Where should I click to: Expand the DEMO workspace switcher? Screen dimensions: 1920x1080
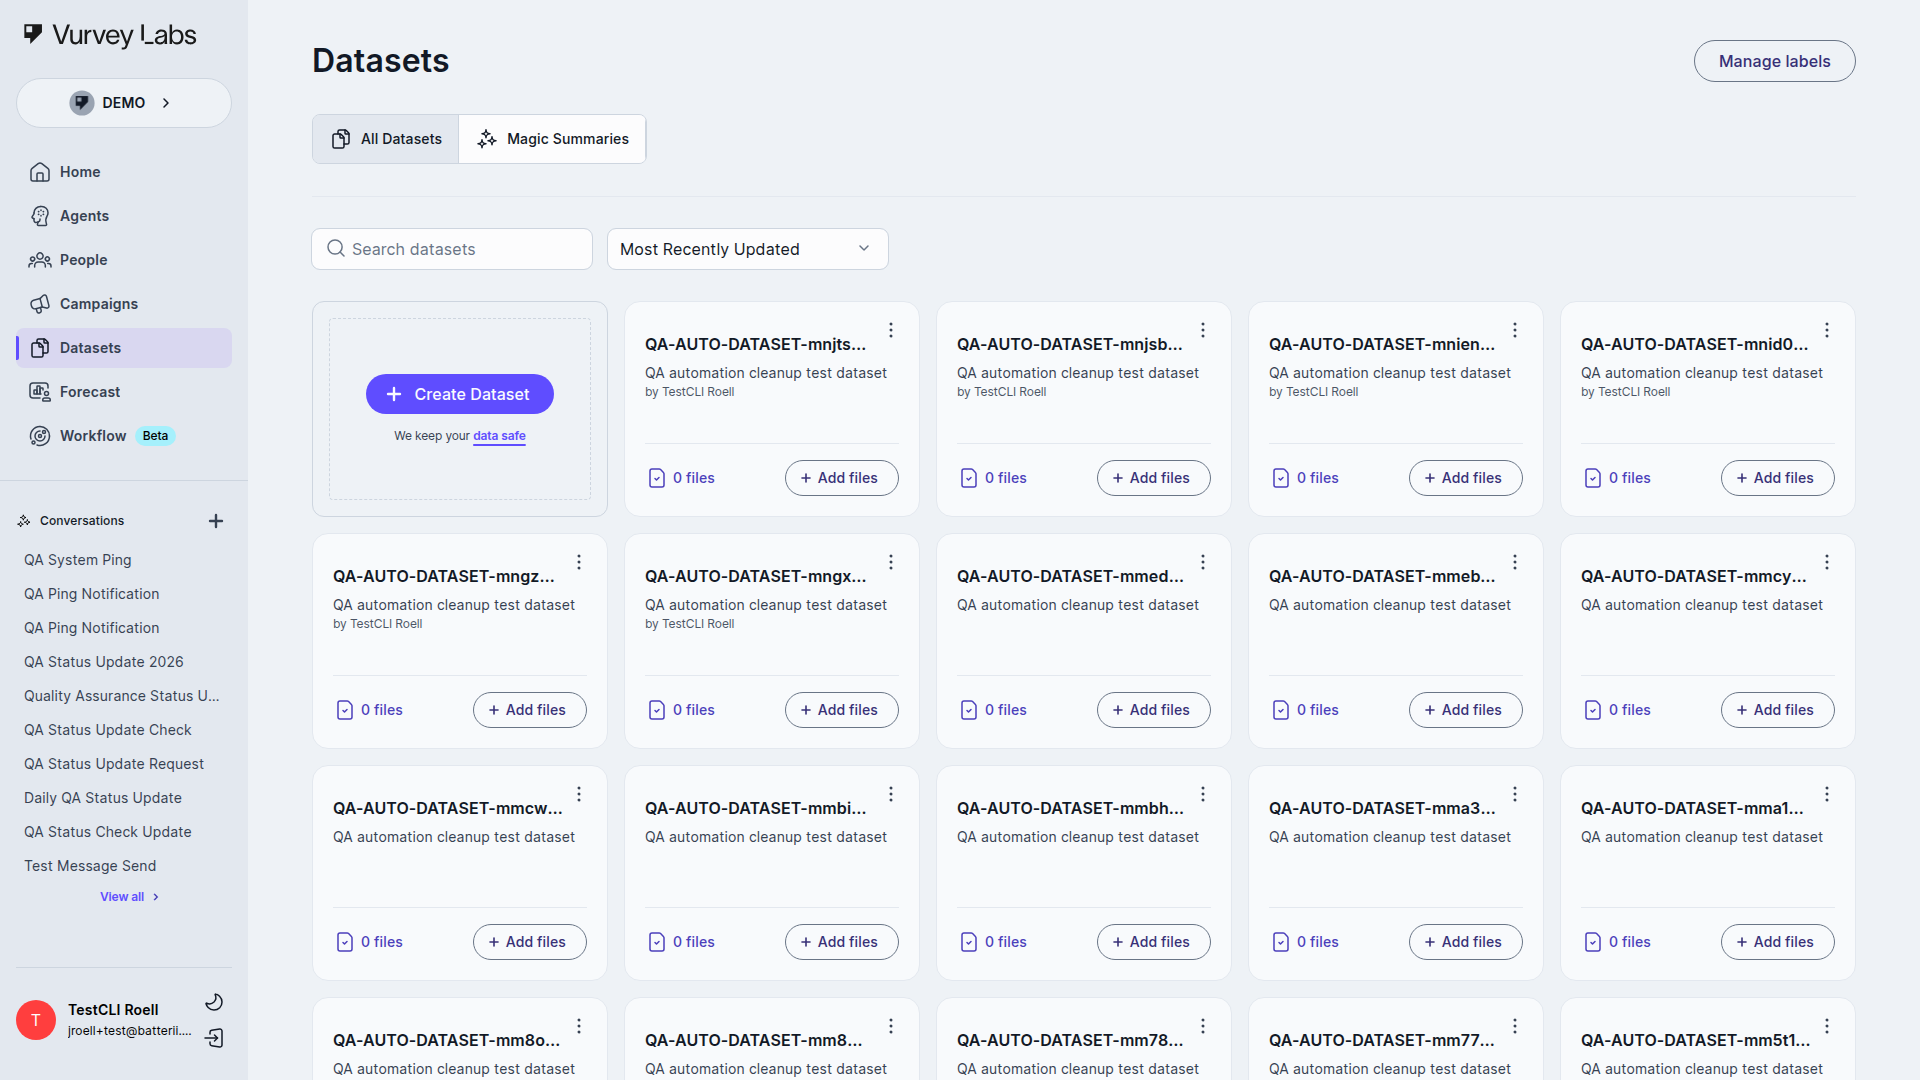[123, 102]
